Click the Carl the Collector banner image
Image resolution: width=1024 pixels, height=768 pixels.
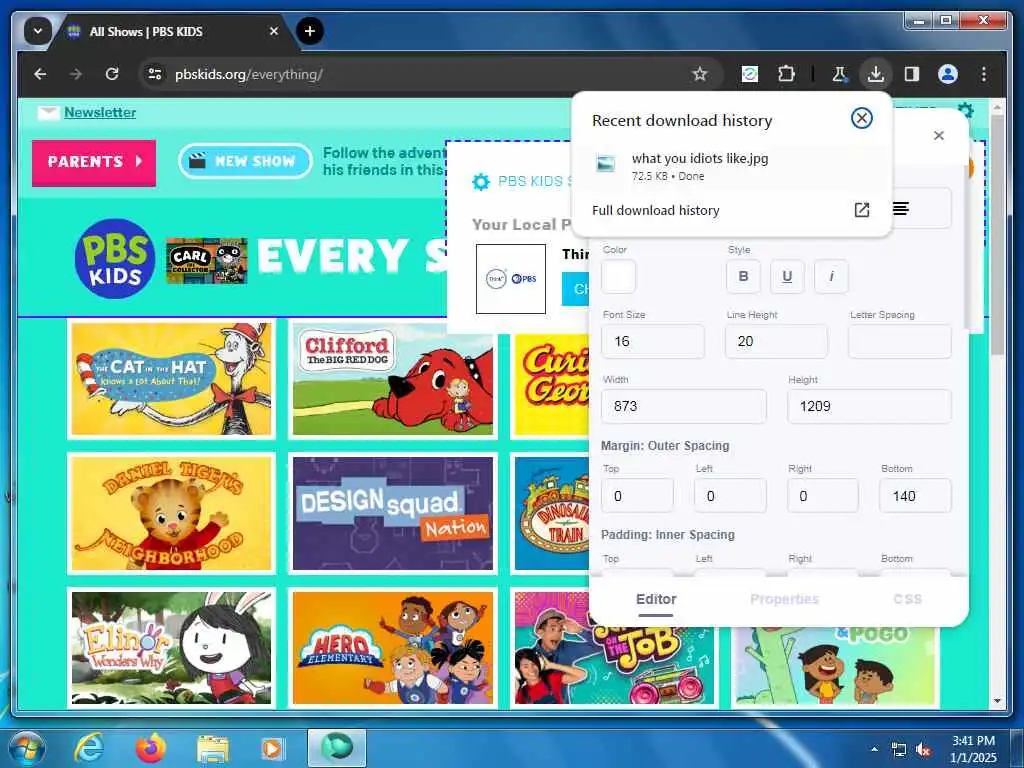tap(206, 261)
